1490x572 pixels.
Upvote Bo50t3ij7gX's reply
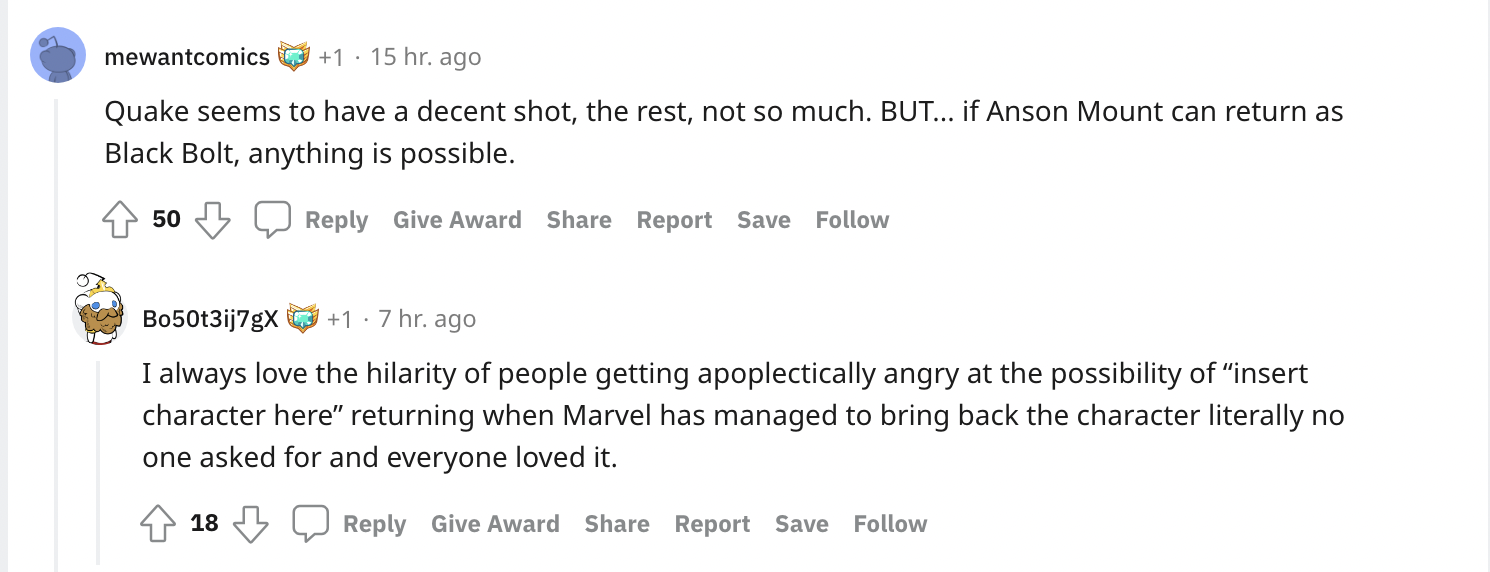coord(158,524)
